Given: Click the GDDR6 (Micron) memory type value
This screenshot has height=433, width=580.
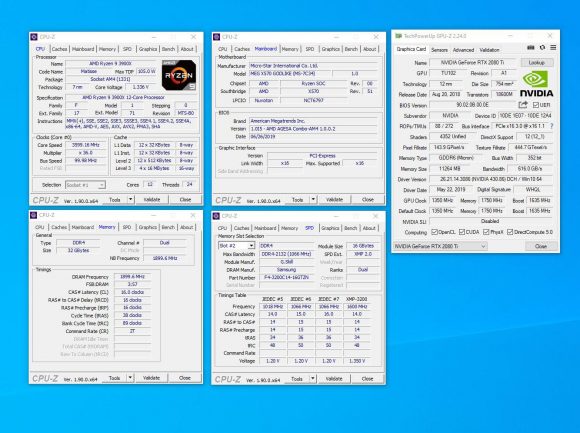Looking at the screenshot, I should [x=456, y=158].
